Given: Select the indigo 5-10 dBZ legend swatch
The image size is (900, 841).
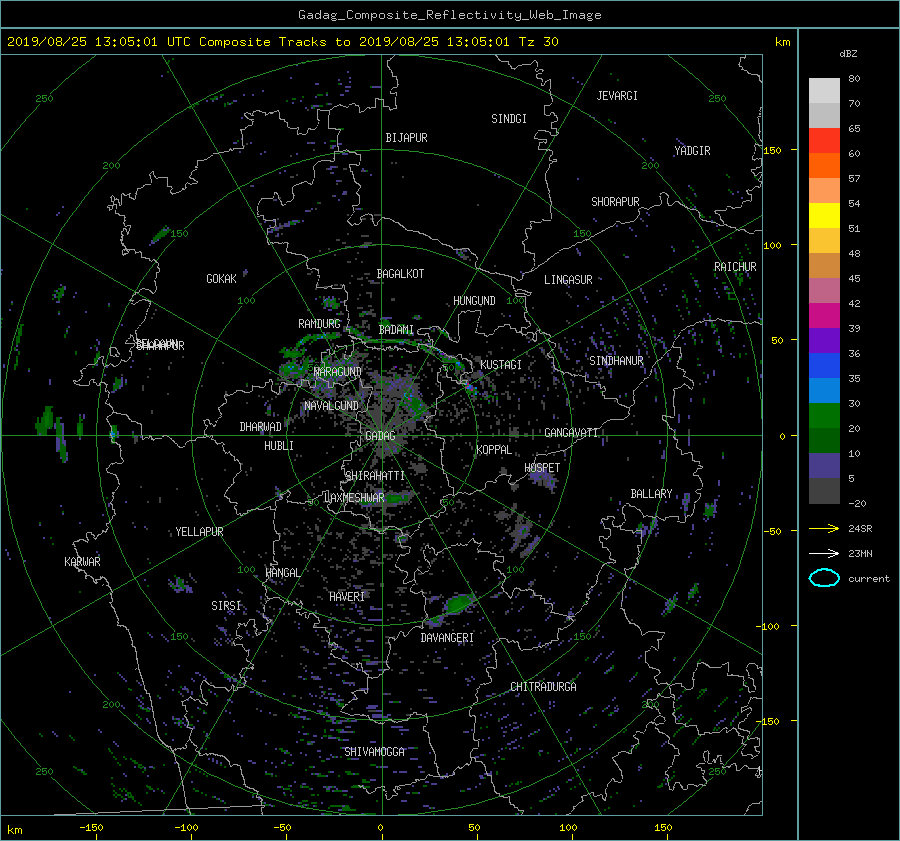Looking at the screenshot, I should (824, 466).
